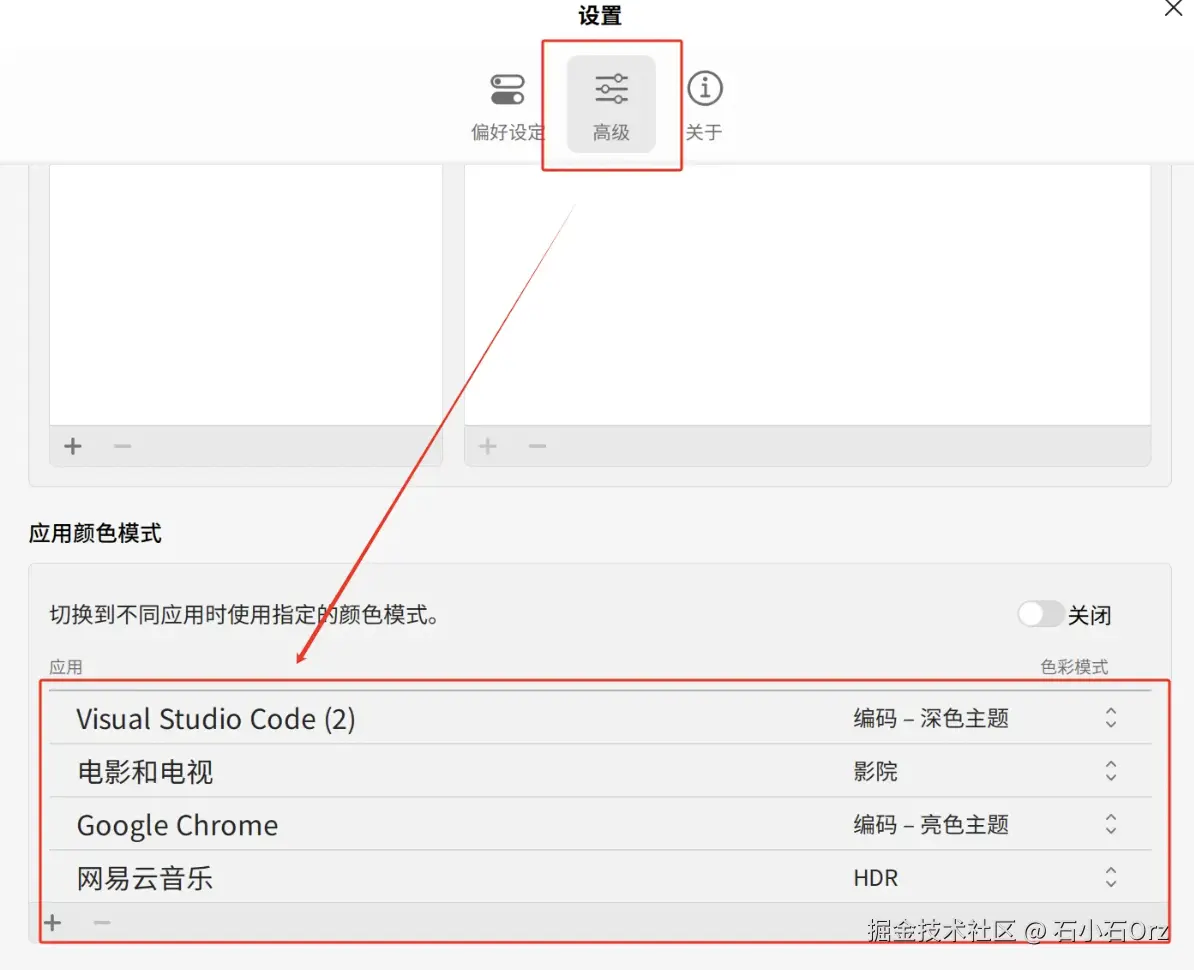Click the 色彩模式 column header
Image resolution: width=1194 pixels, height=970 pixels.
1074,667
